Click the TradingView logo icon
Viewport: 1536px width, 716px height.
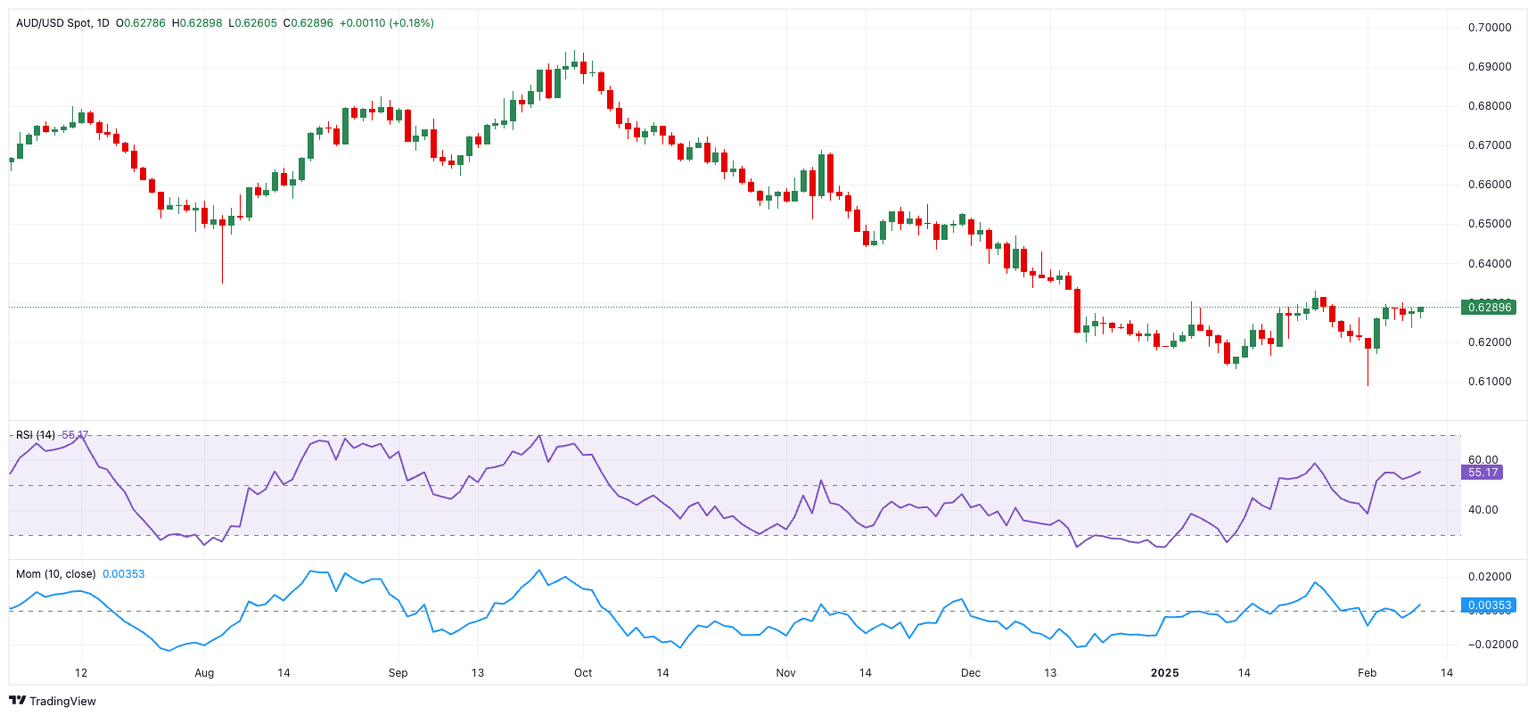pos(17,701)
